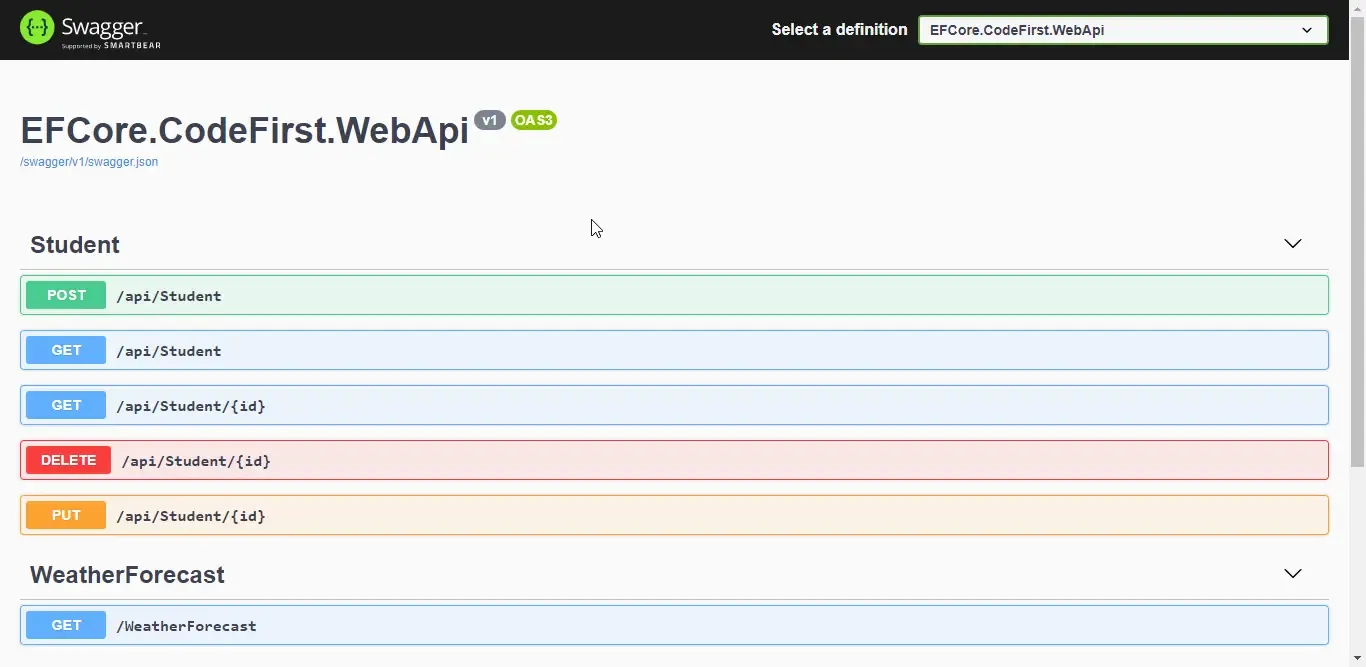Open the /swagger/v1/swagger.json link
1366x667 pixels.
89,162
